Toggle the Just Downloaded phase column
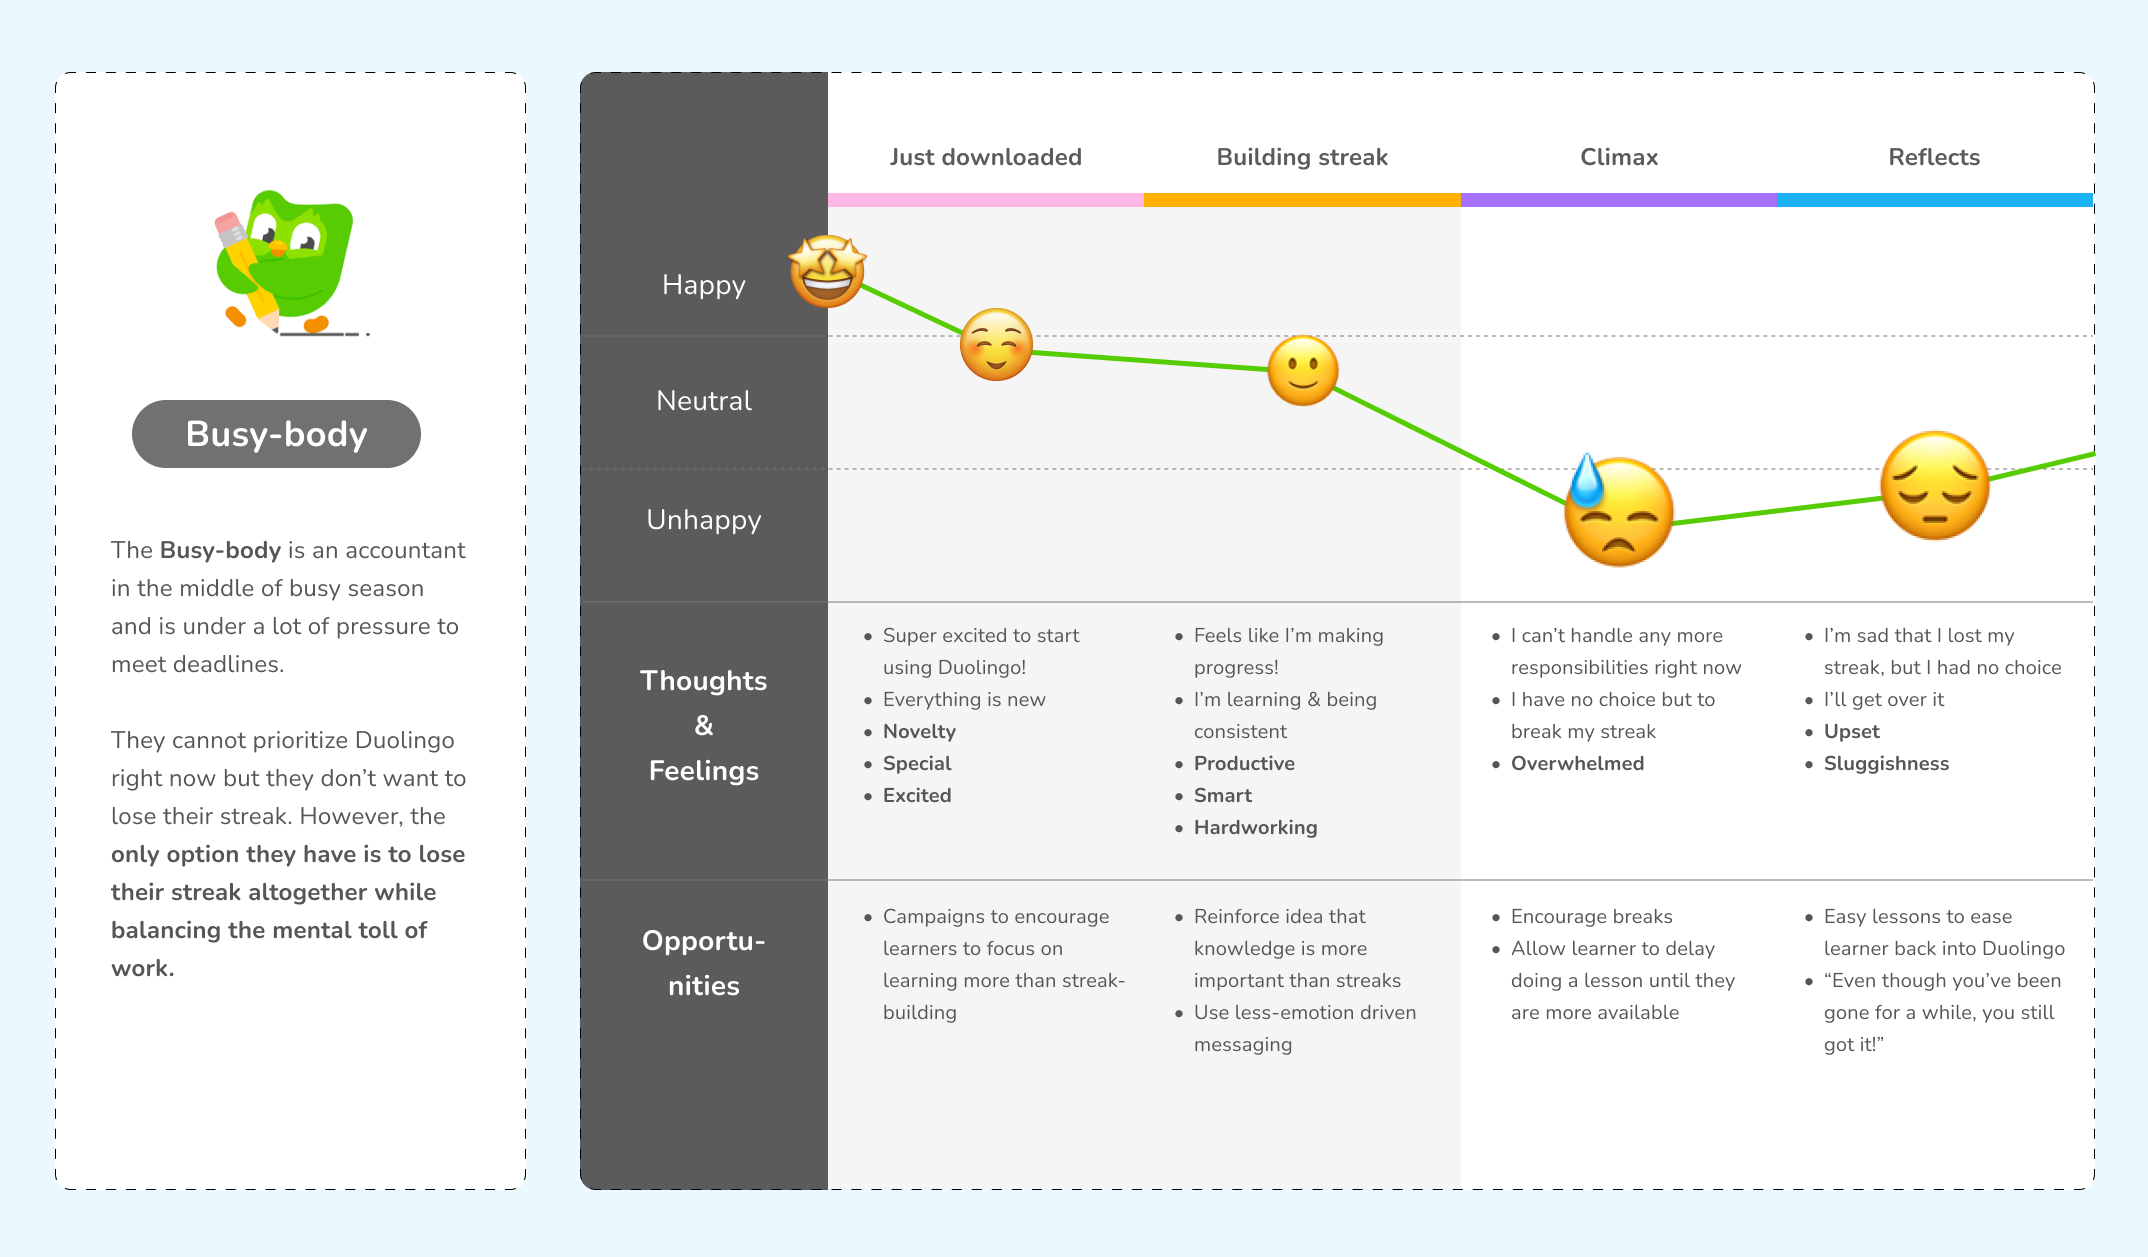The height and width of the screenshot is (1257, 2148). [989, 162]
